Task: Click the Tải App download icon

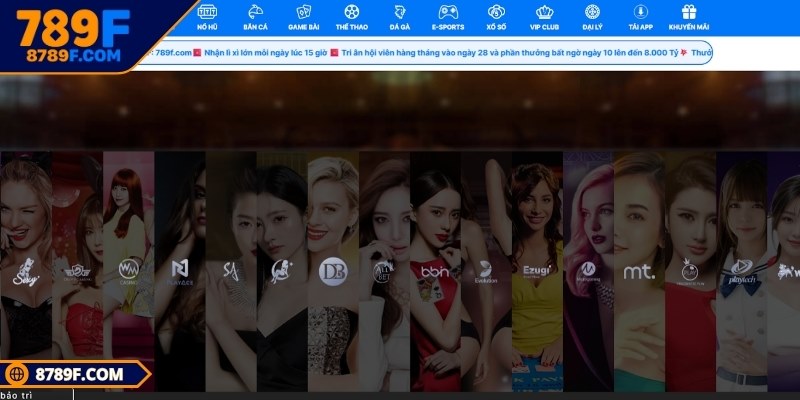Action: 640,11
